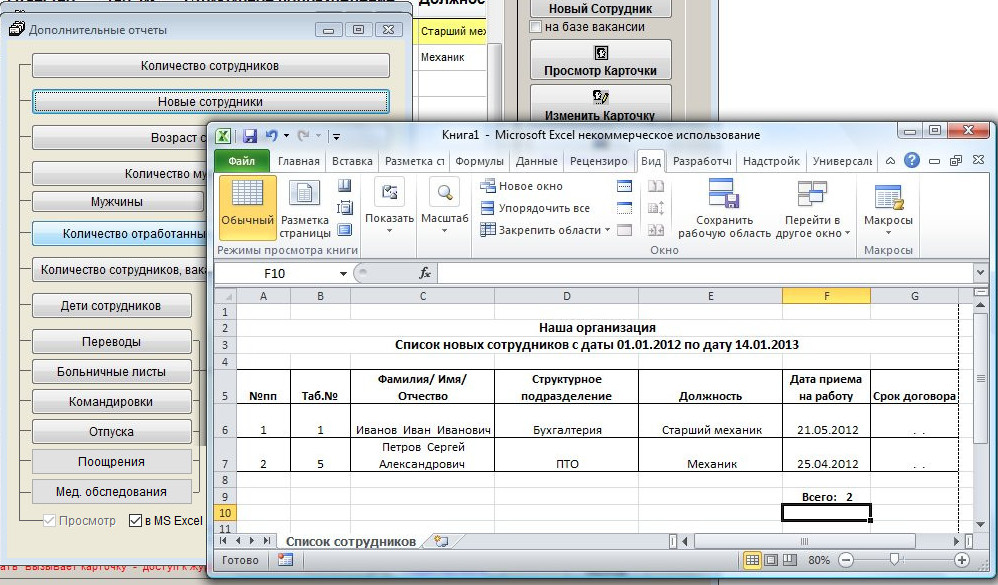Open the Показать dropdown
Image resolution: width=998 pixels, height=585 pixels.
(390, 209)
